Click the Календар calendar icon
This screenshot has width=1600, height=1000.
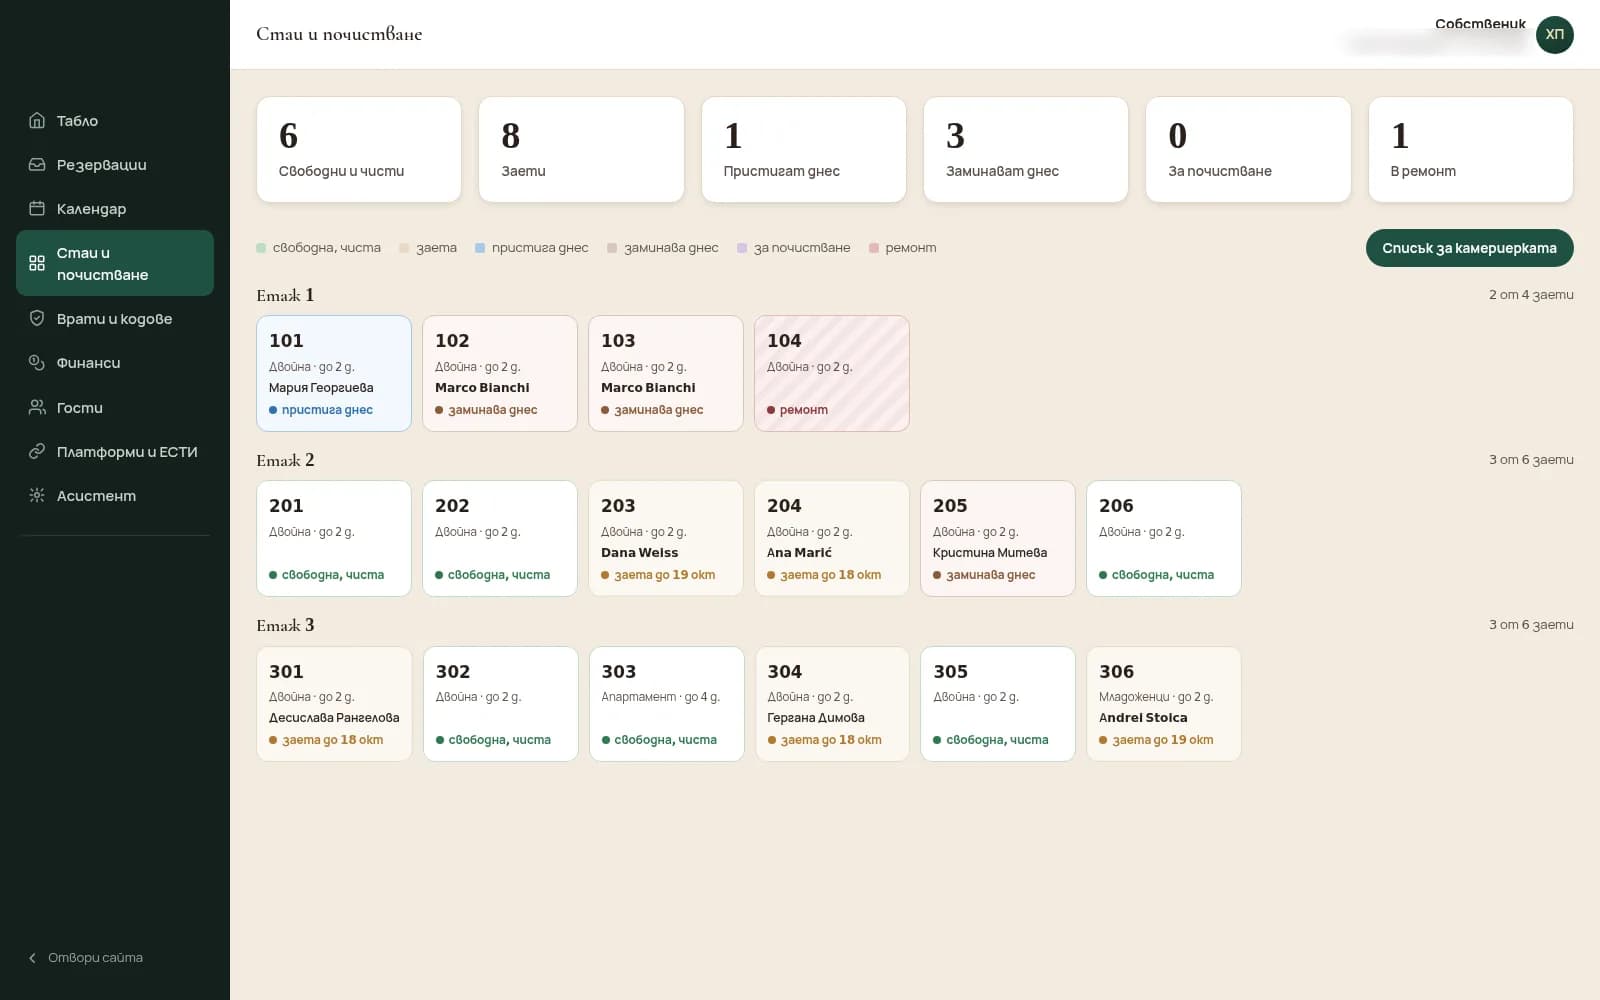click(37, 209)
